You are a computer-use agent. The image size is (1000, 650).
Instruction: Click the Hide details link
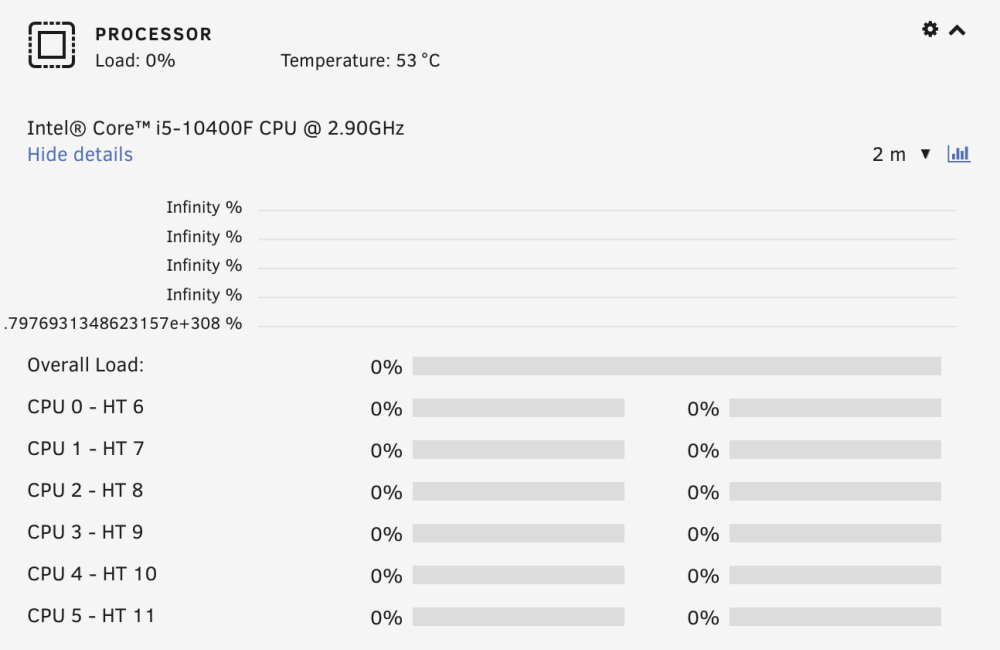(x=80, y=154)
